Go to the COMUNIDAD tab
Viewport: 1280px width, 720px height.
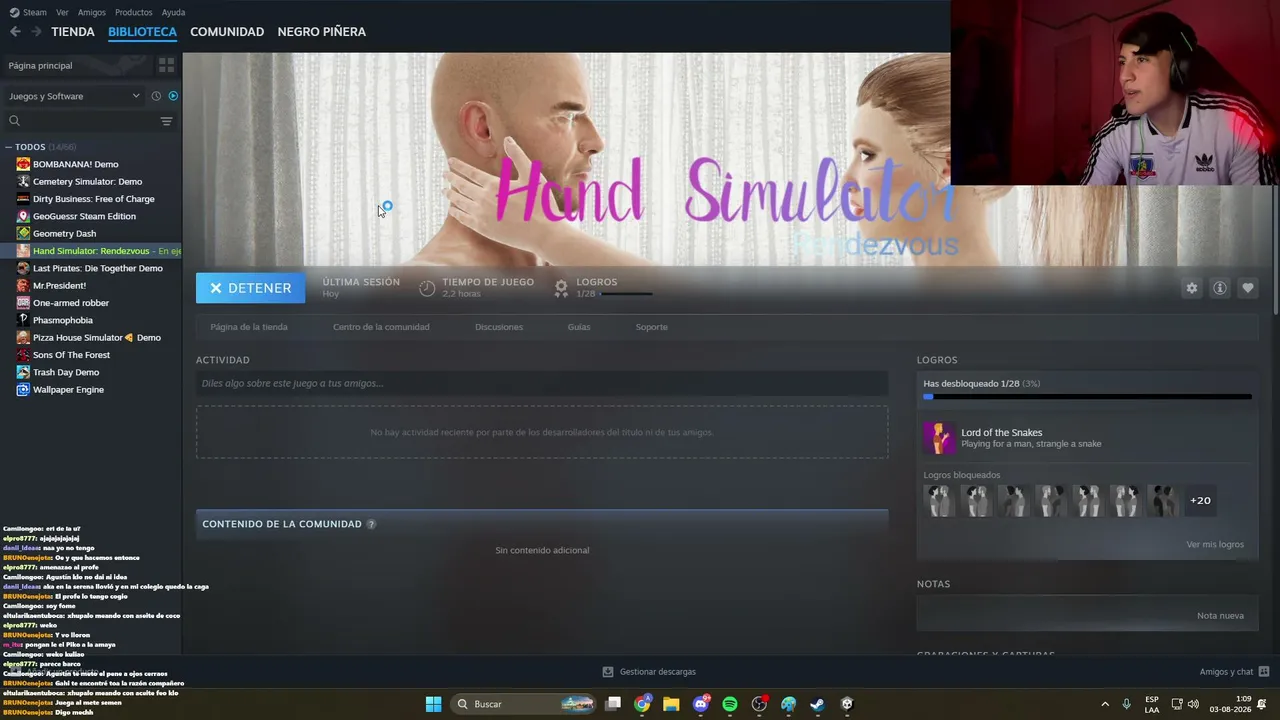(x=227, y=32)
